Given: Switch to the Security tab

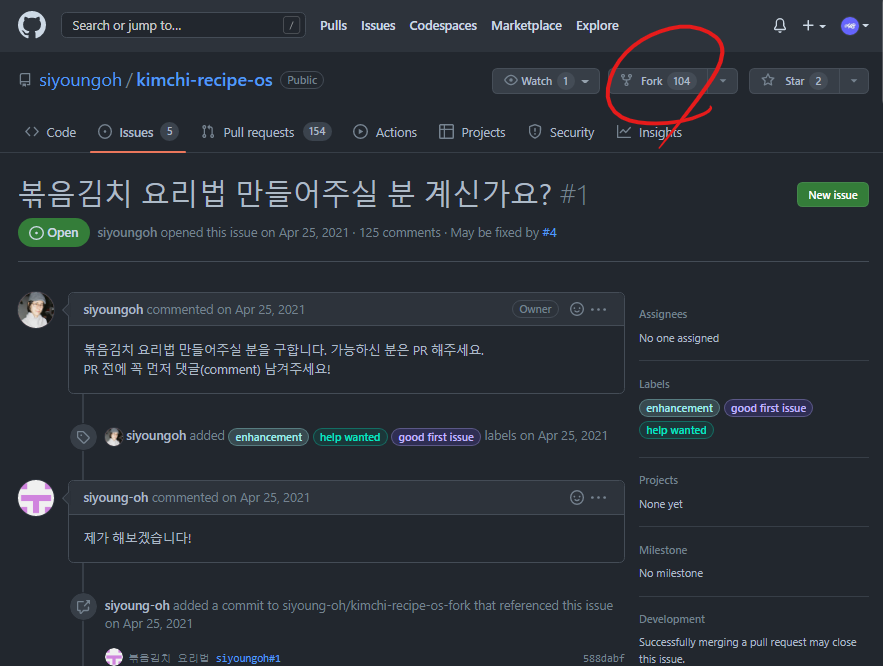Looking at the screenshot, I should coord(561,132).
